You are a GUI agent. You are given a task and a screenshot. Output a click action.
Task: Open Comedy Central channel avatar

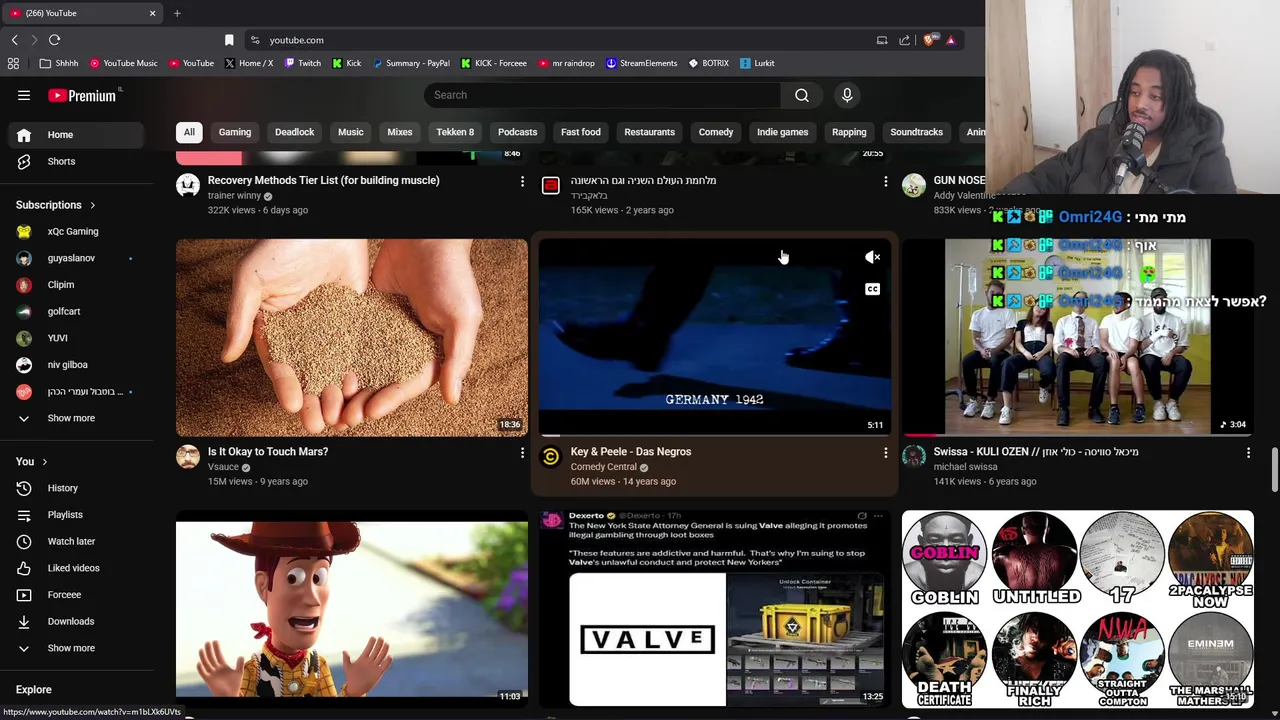551,457
